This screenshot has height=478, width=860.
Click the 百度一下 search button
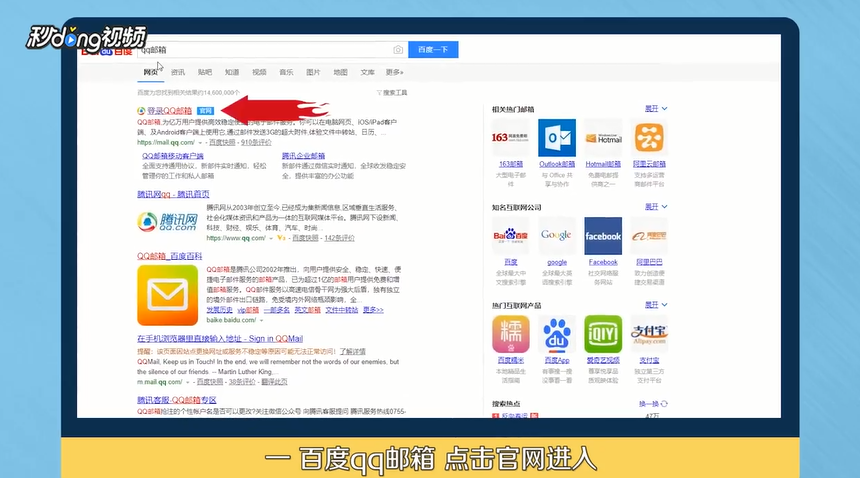pyautogui.click(x=433, y=49)
